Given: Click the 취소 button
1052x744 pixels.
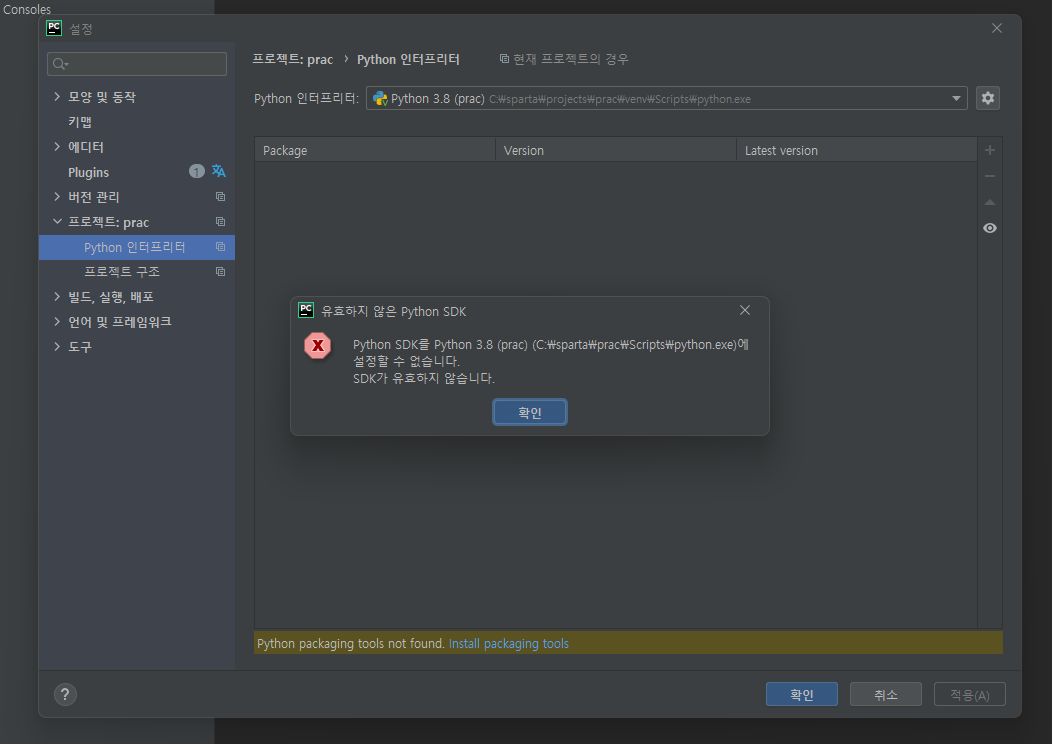Looking at the screenshot, I should pos(886,694).
